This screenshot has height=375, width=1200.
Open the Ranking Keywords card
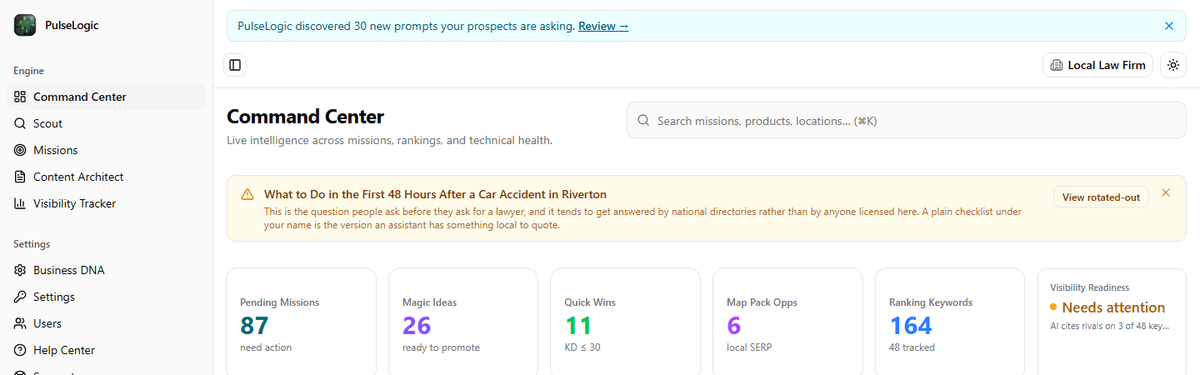click(950, 321)
